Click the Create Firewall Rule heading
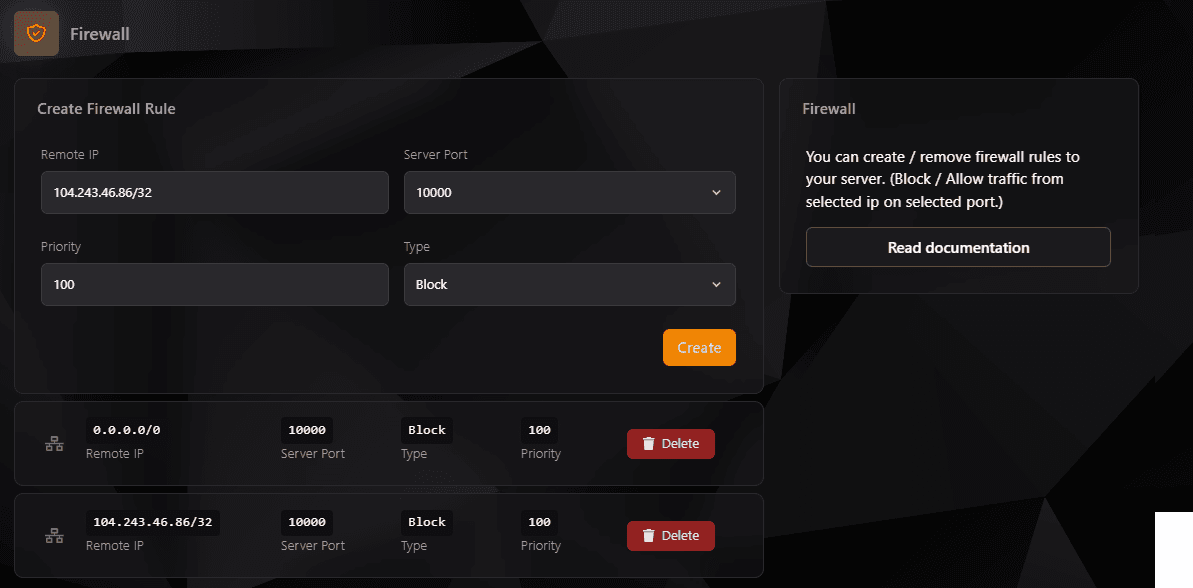This screenshot has height=588, width=1193. click(107, 109)
